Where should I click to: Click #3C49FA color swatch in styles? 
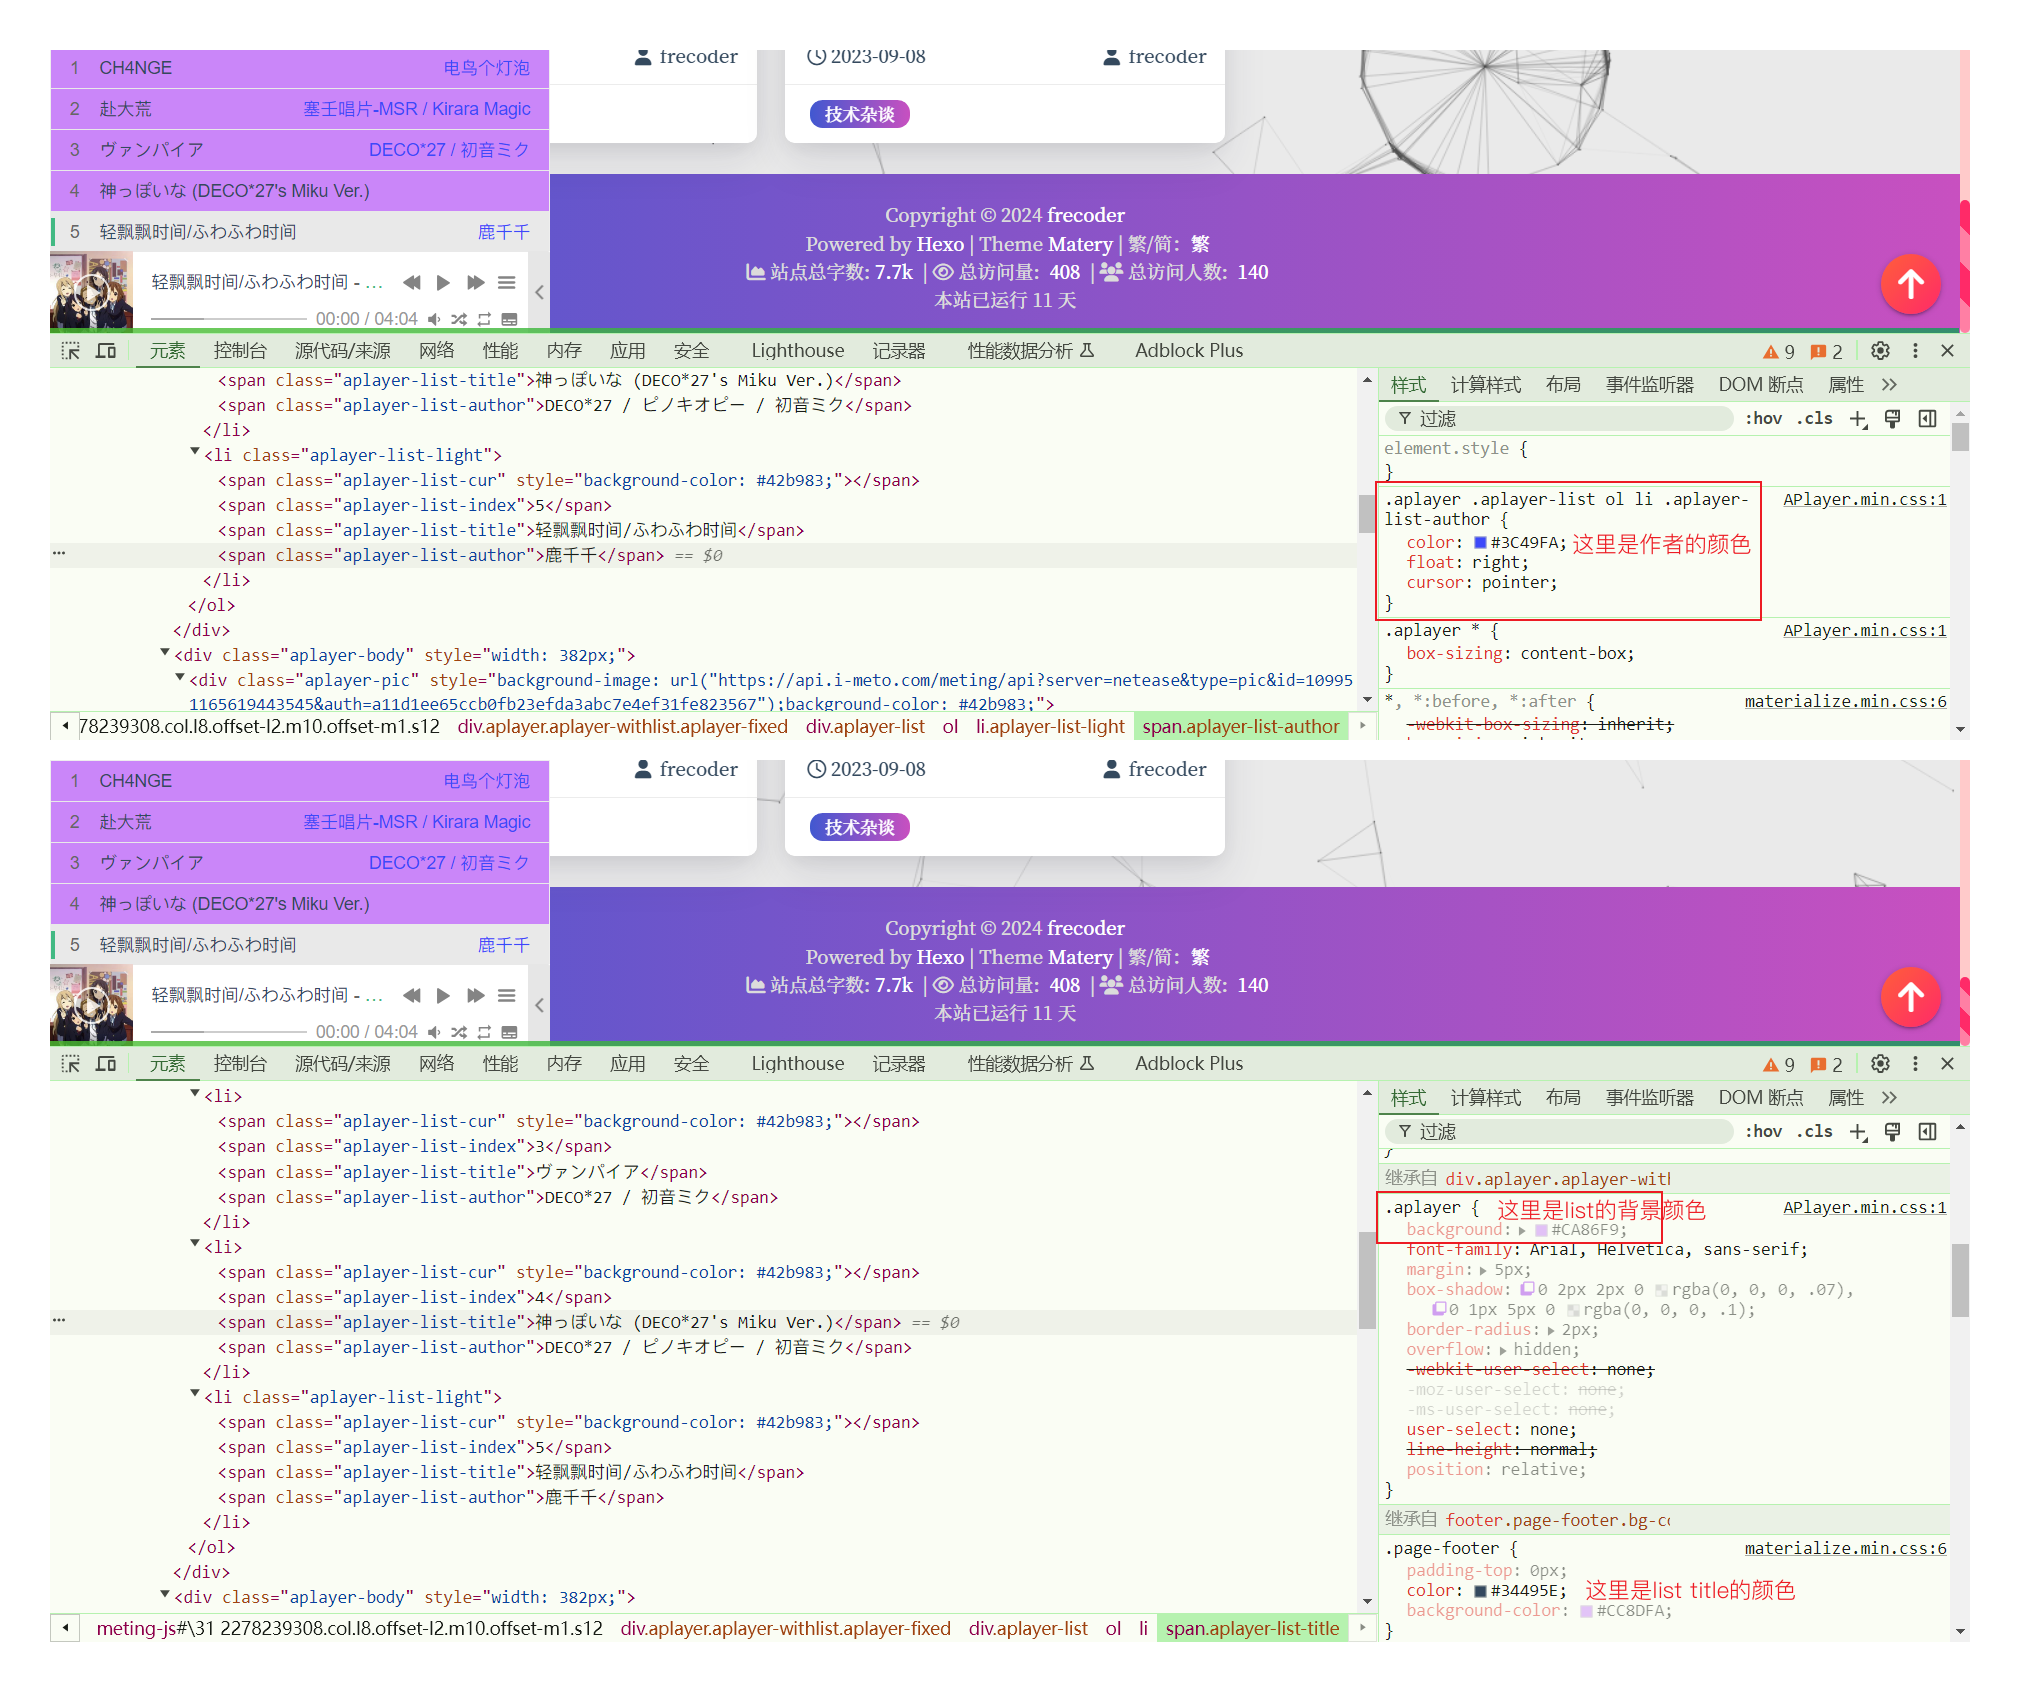(1480, 543)
